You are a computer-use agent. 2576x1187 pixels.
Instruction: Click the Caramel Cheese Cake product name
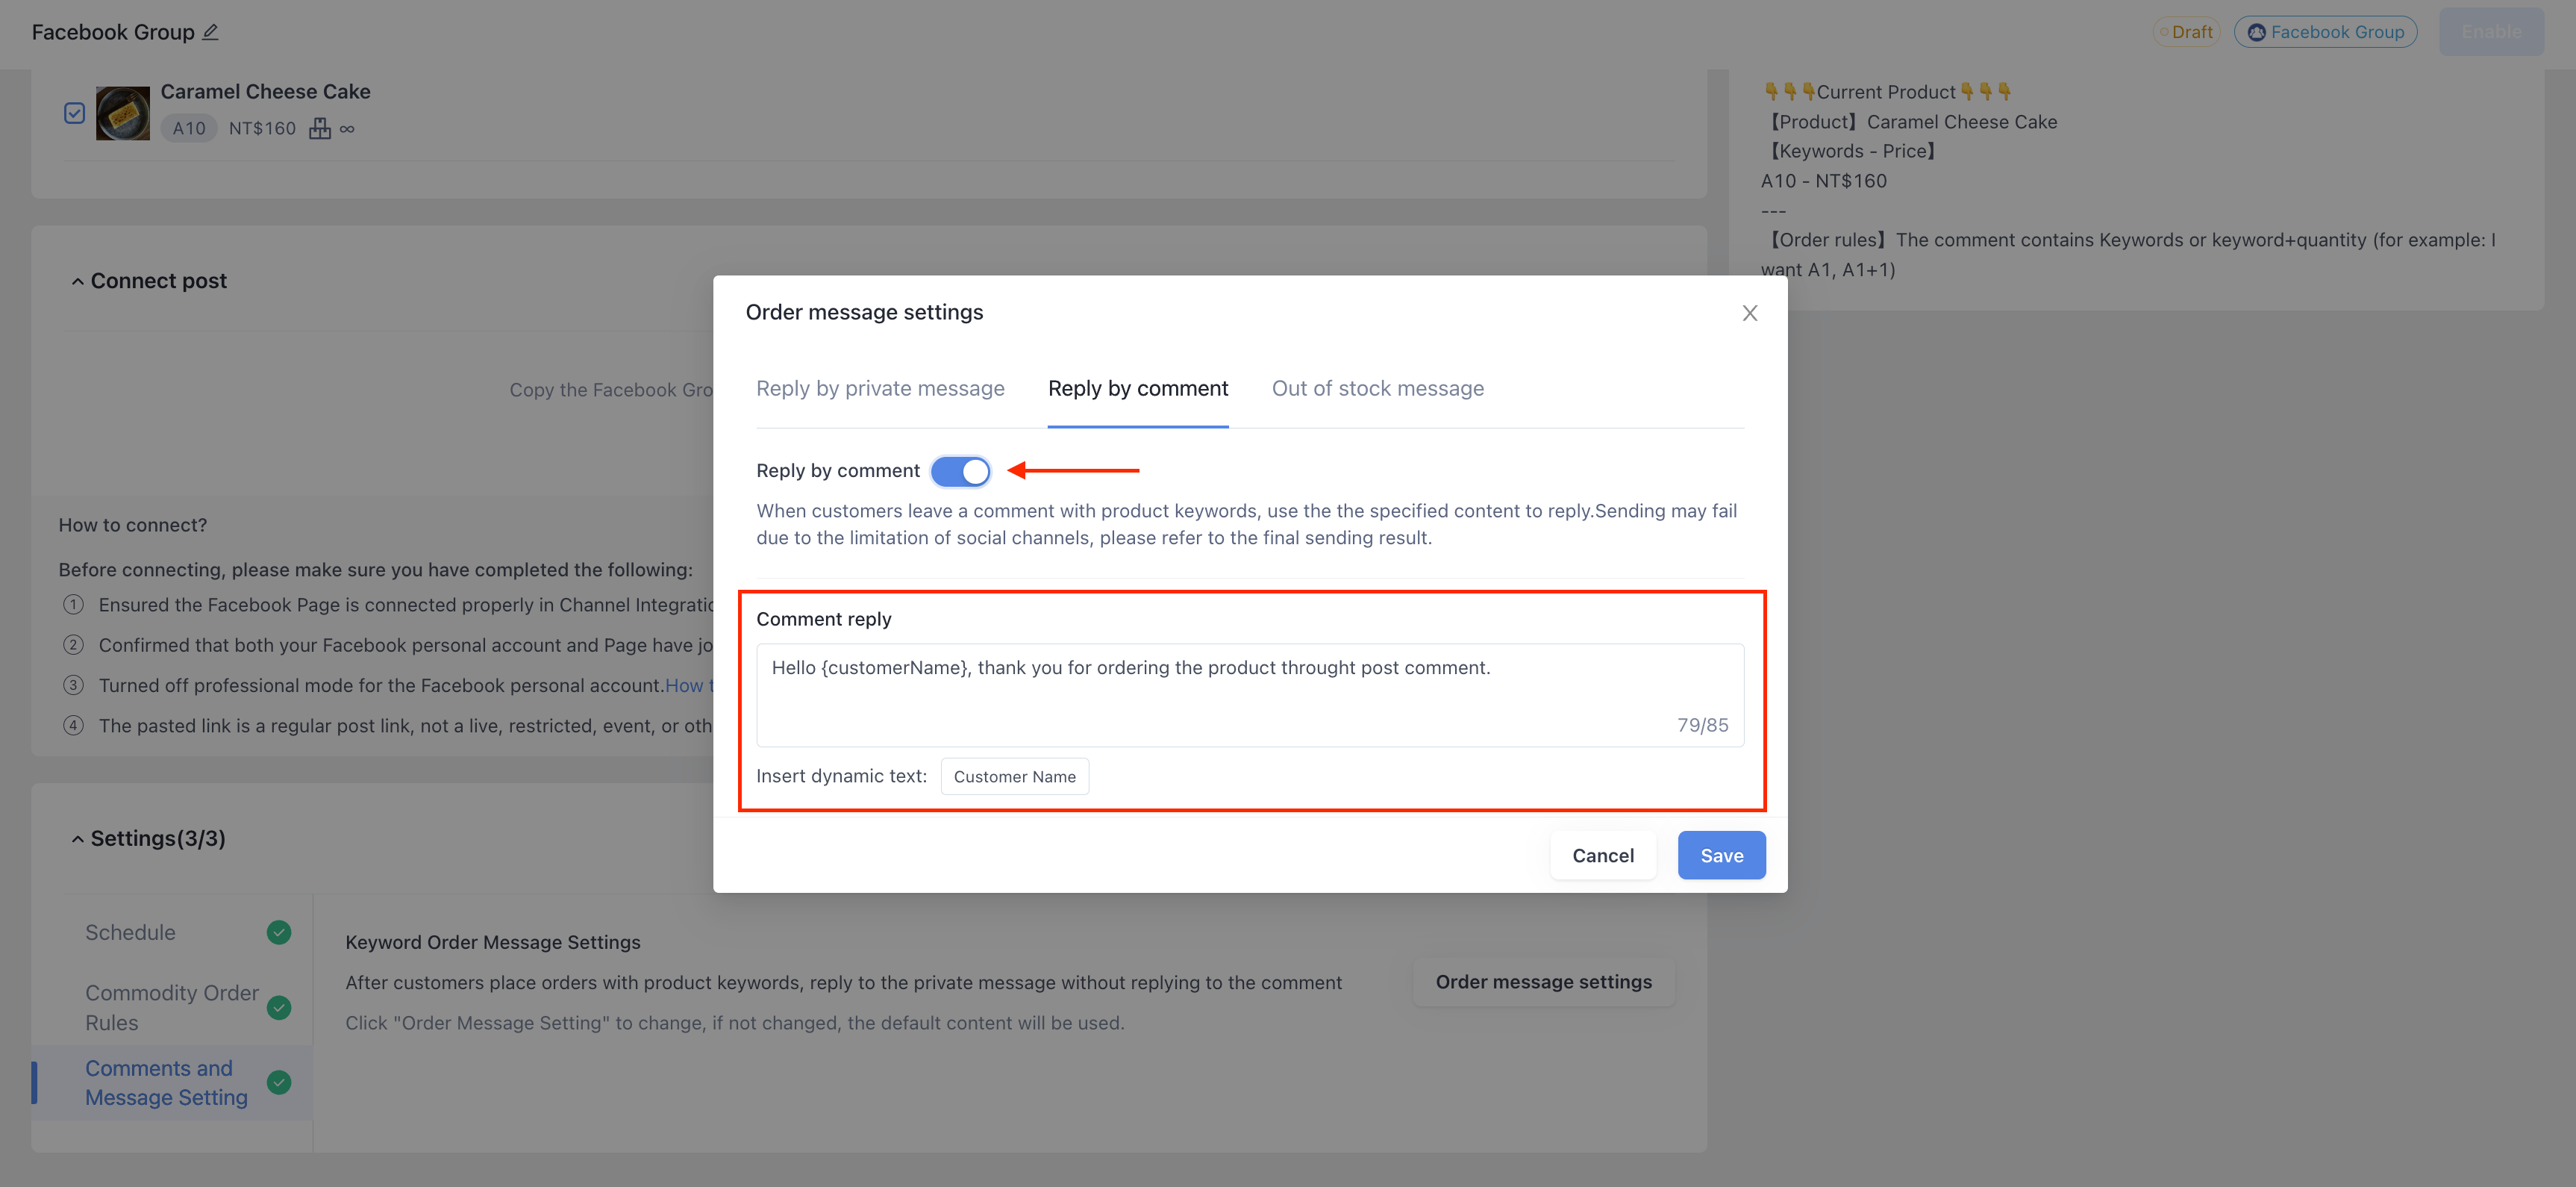click(265, 91)
